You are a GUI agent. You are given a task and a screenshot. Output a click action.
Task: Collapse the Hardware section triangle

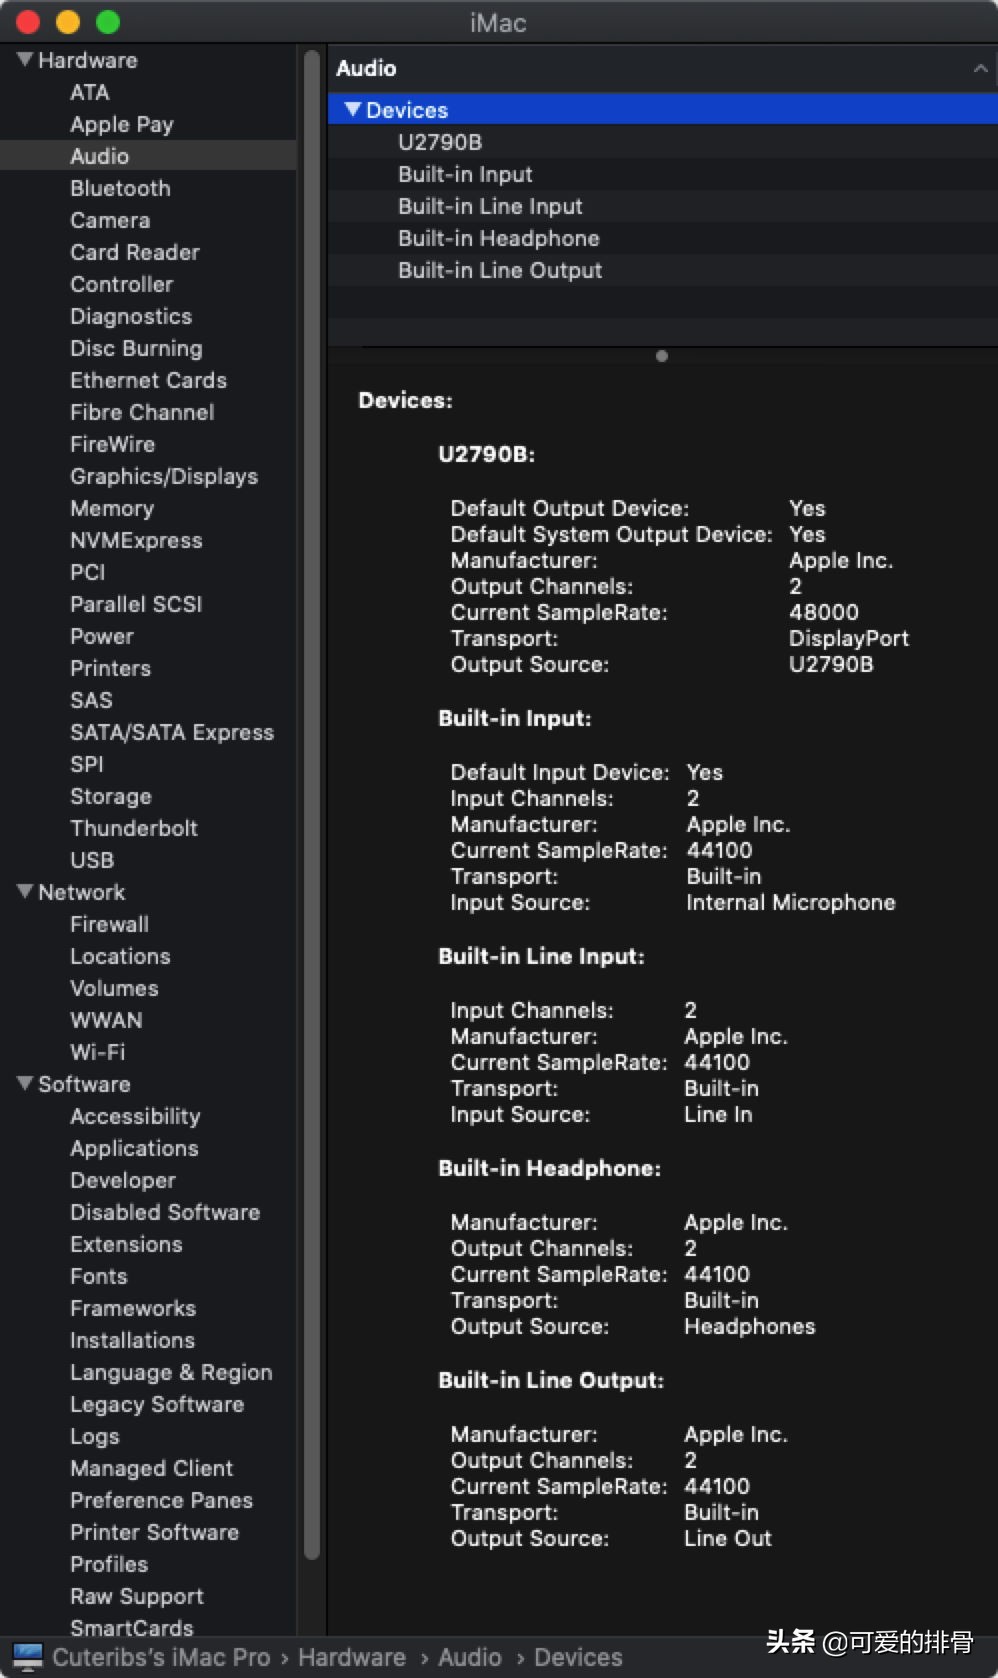[x=25, y=60]
